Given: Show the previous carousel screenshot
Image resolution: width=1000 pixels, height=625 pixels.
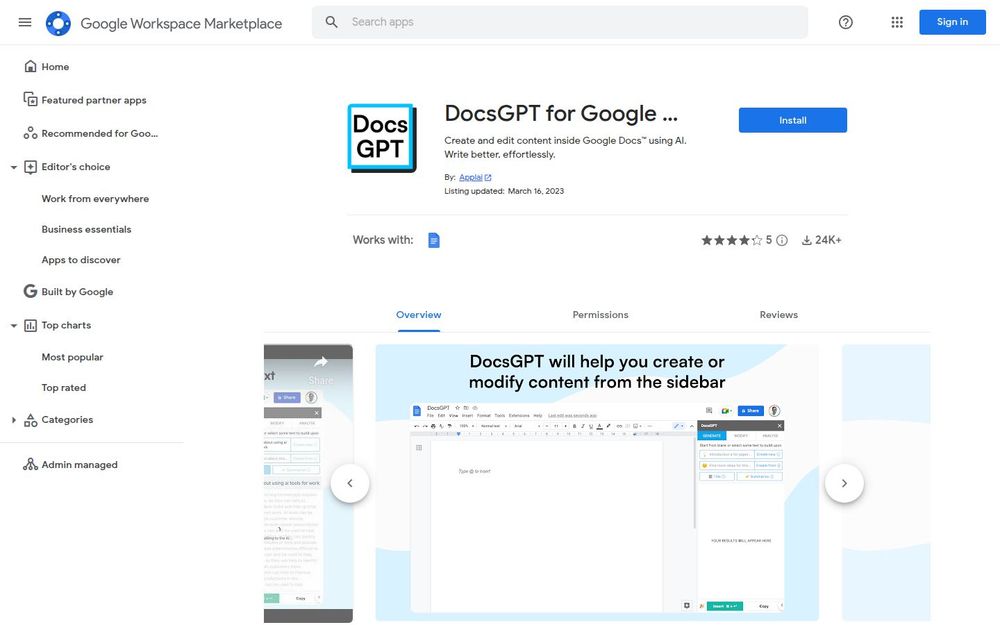Looking at the screenshot, I should click(349, 483).
